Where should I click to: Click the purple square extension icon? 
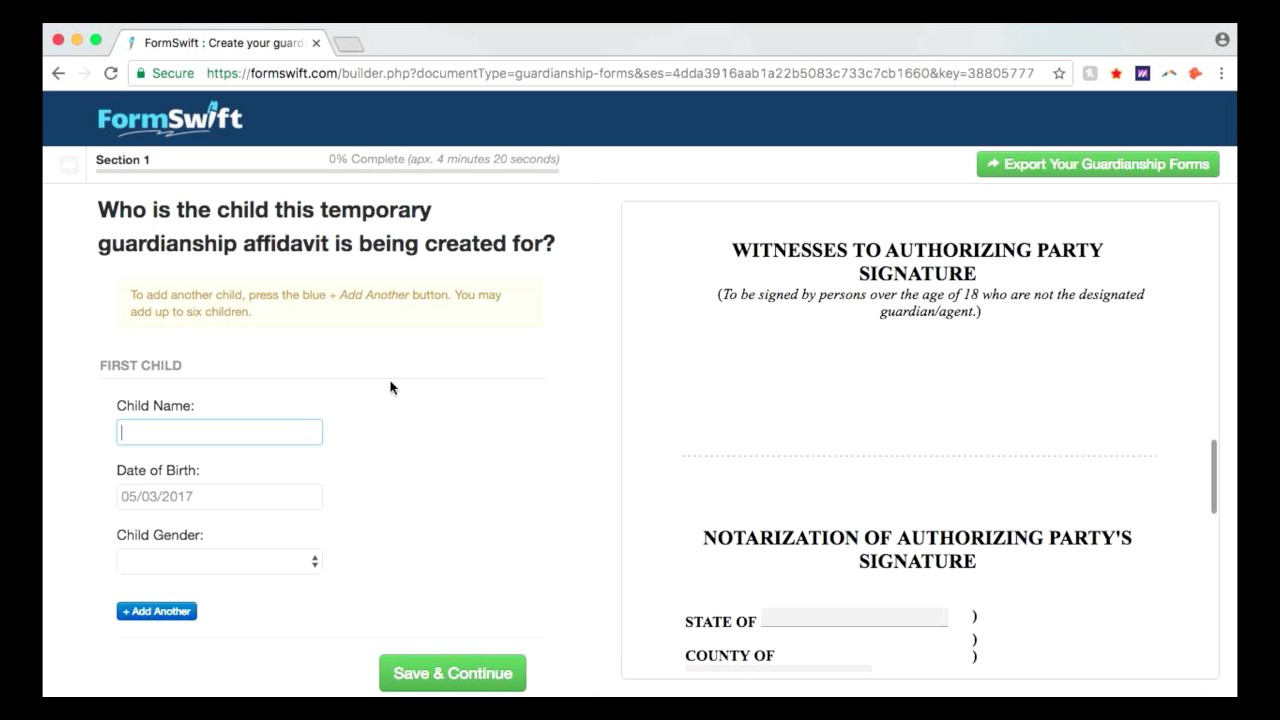pos(1142,73)
